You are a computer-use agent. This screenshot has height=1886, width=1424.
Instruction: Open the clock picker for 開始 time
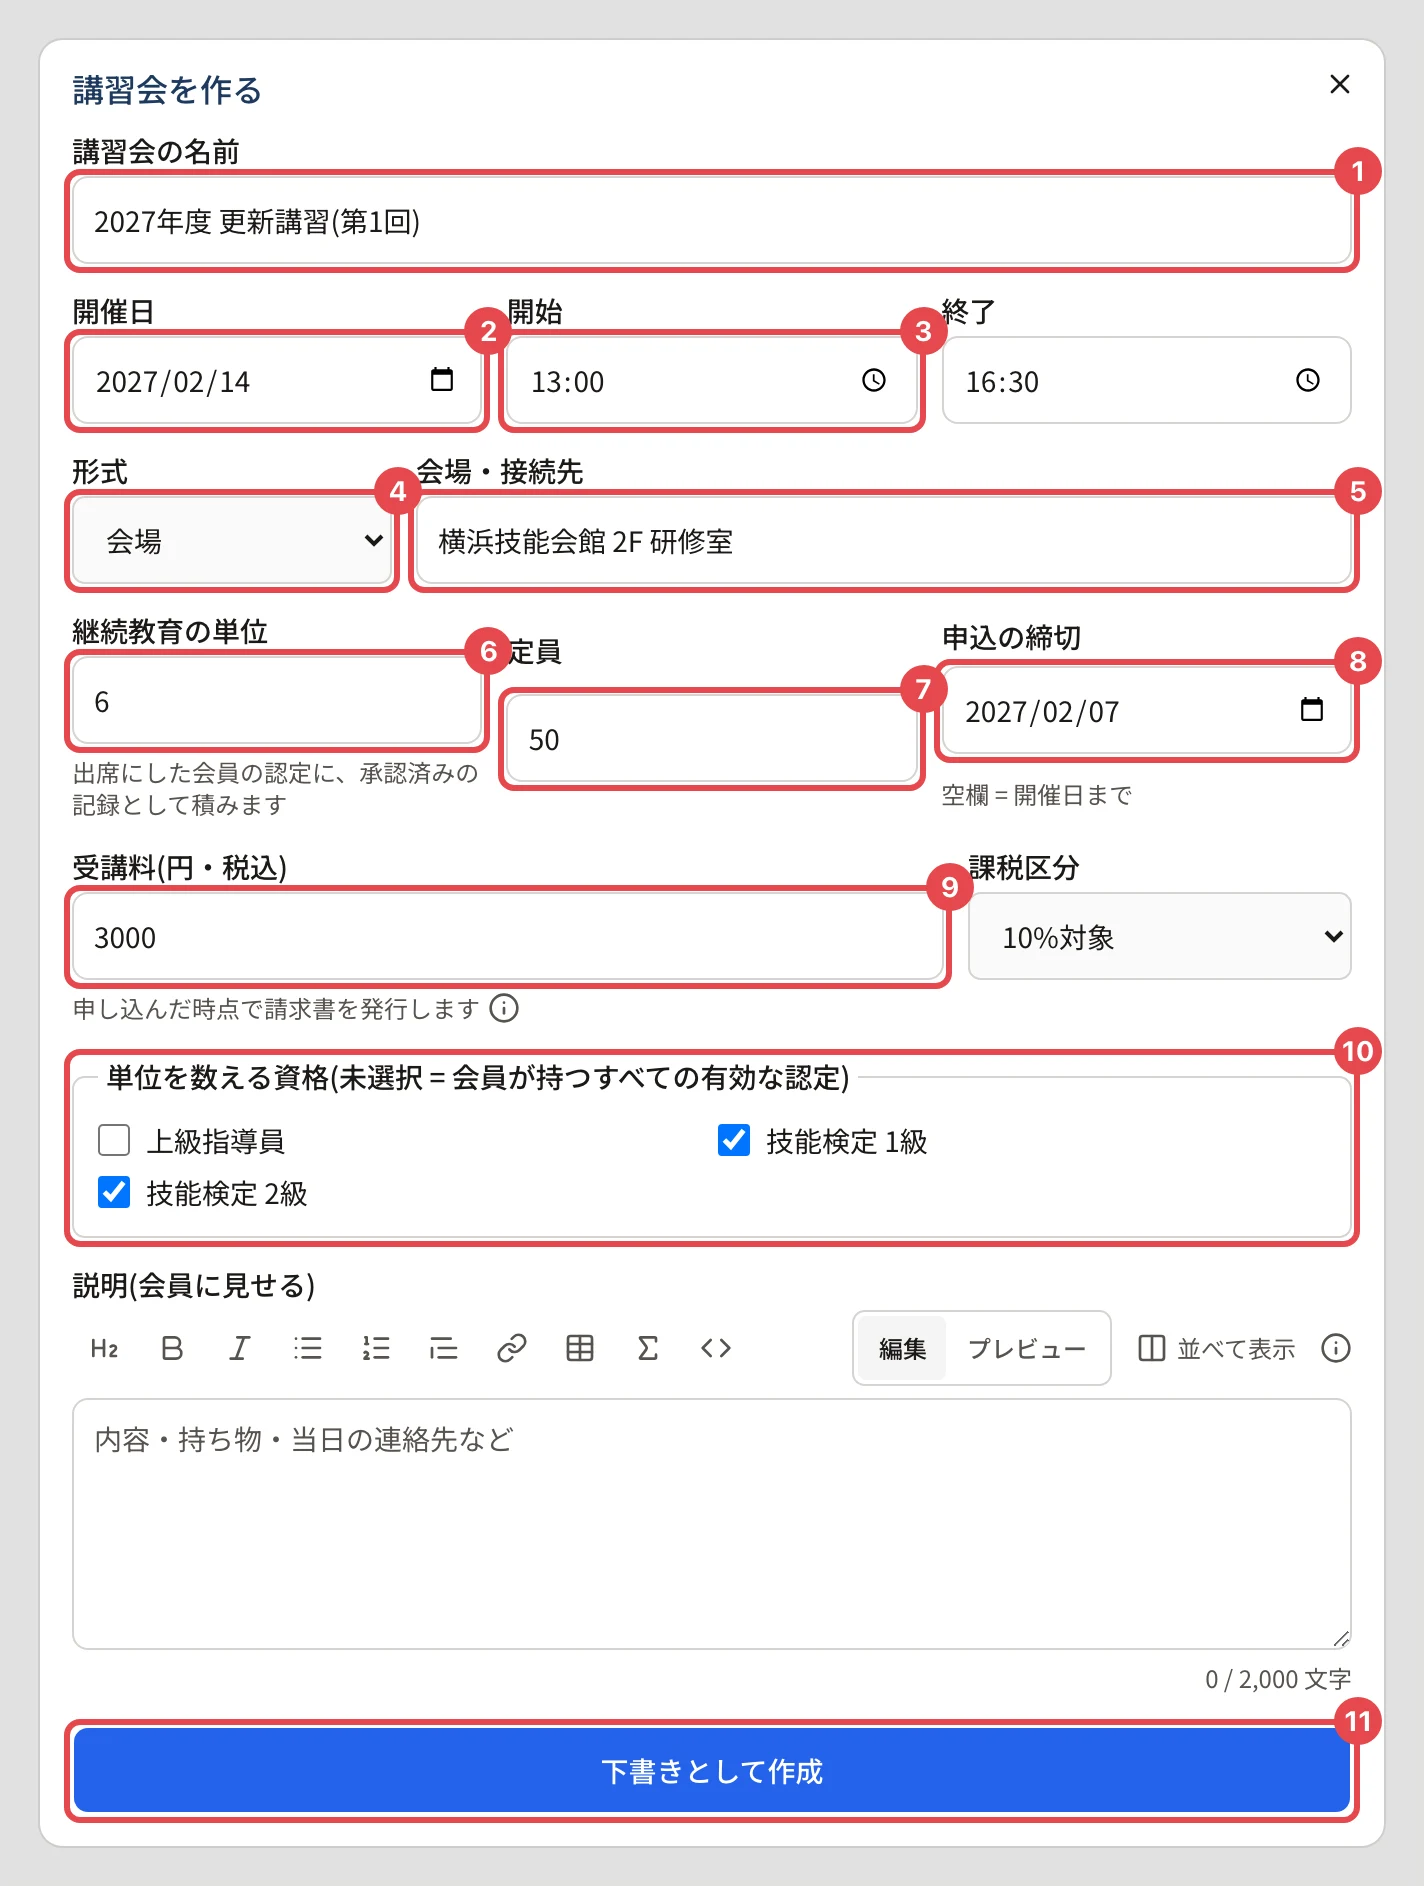click(x=874, y=380)
